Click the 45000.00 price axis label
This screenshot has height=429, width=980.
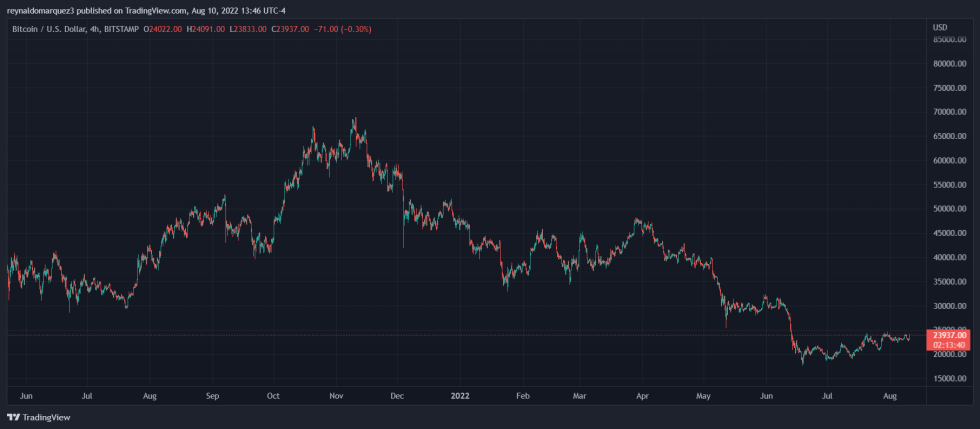950,233
